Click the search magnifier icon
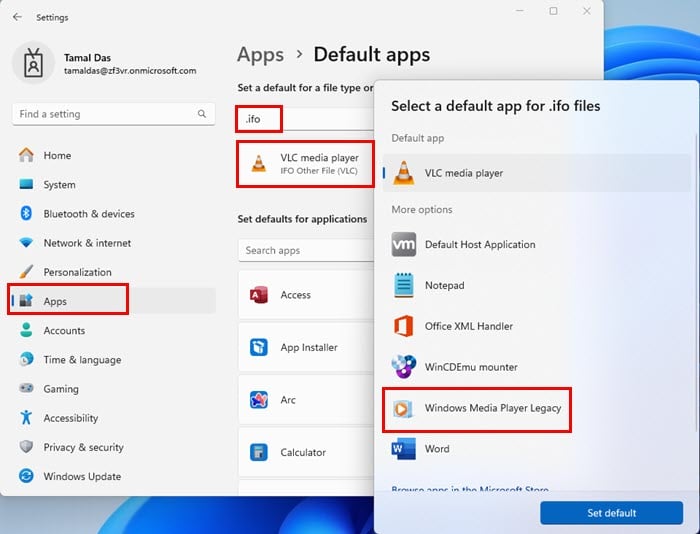The width and height of the screenshot is (700, 534). coord(202,114)
